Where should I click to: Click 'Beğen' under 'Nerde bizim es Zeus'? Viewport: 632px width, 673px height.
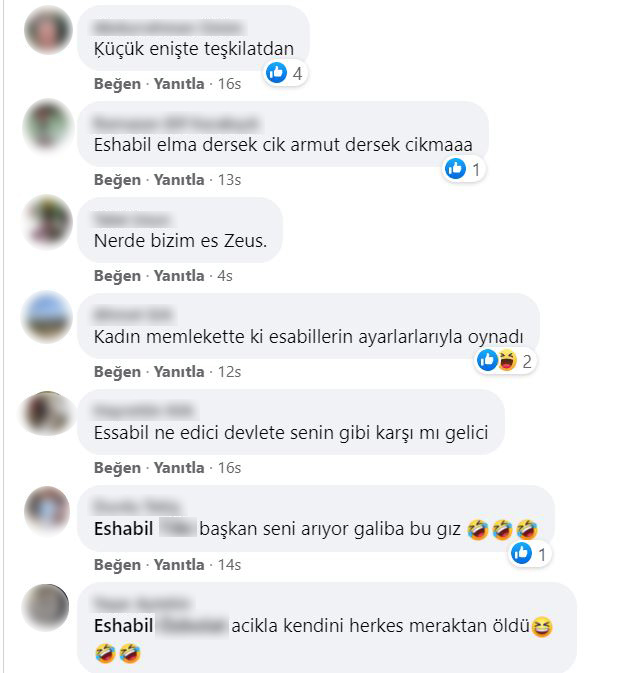[x=117, y=276]
